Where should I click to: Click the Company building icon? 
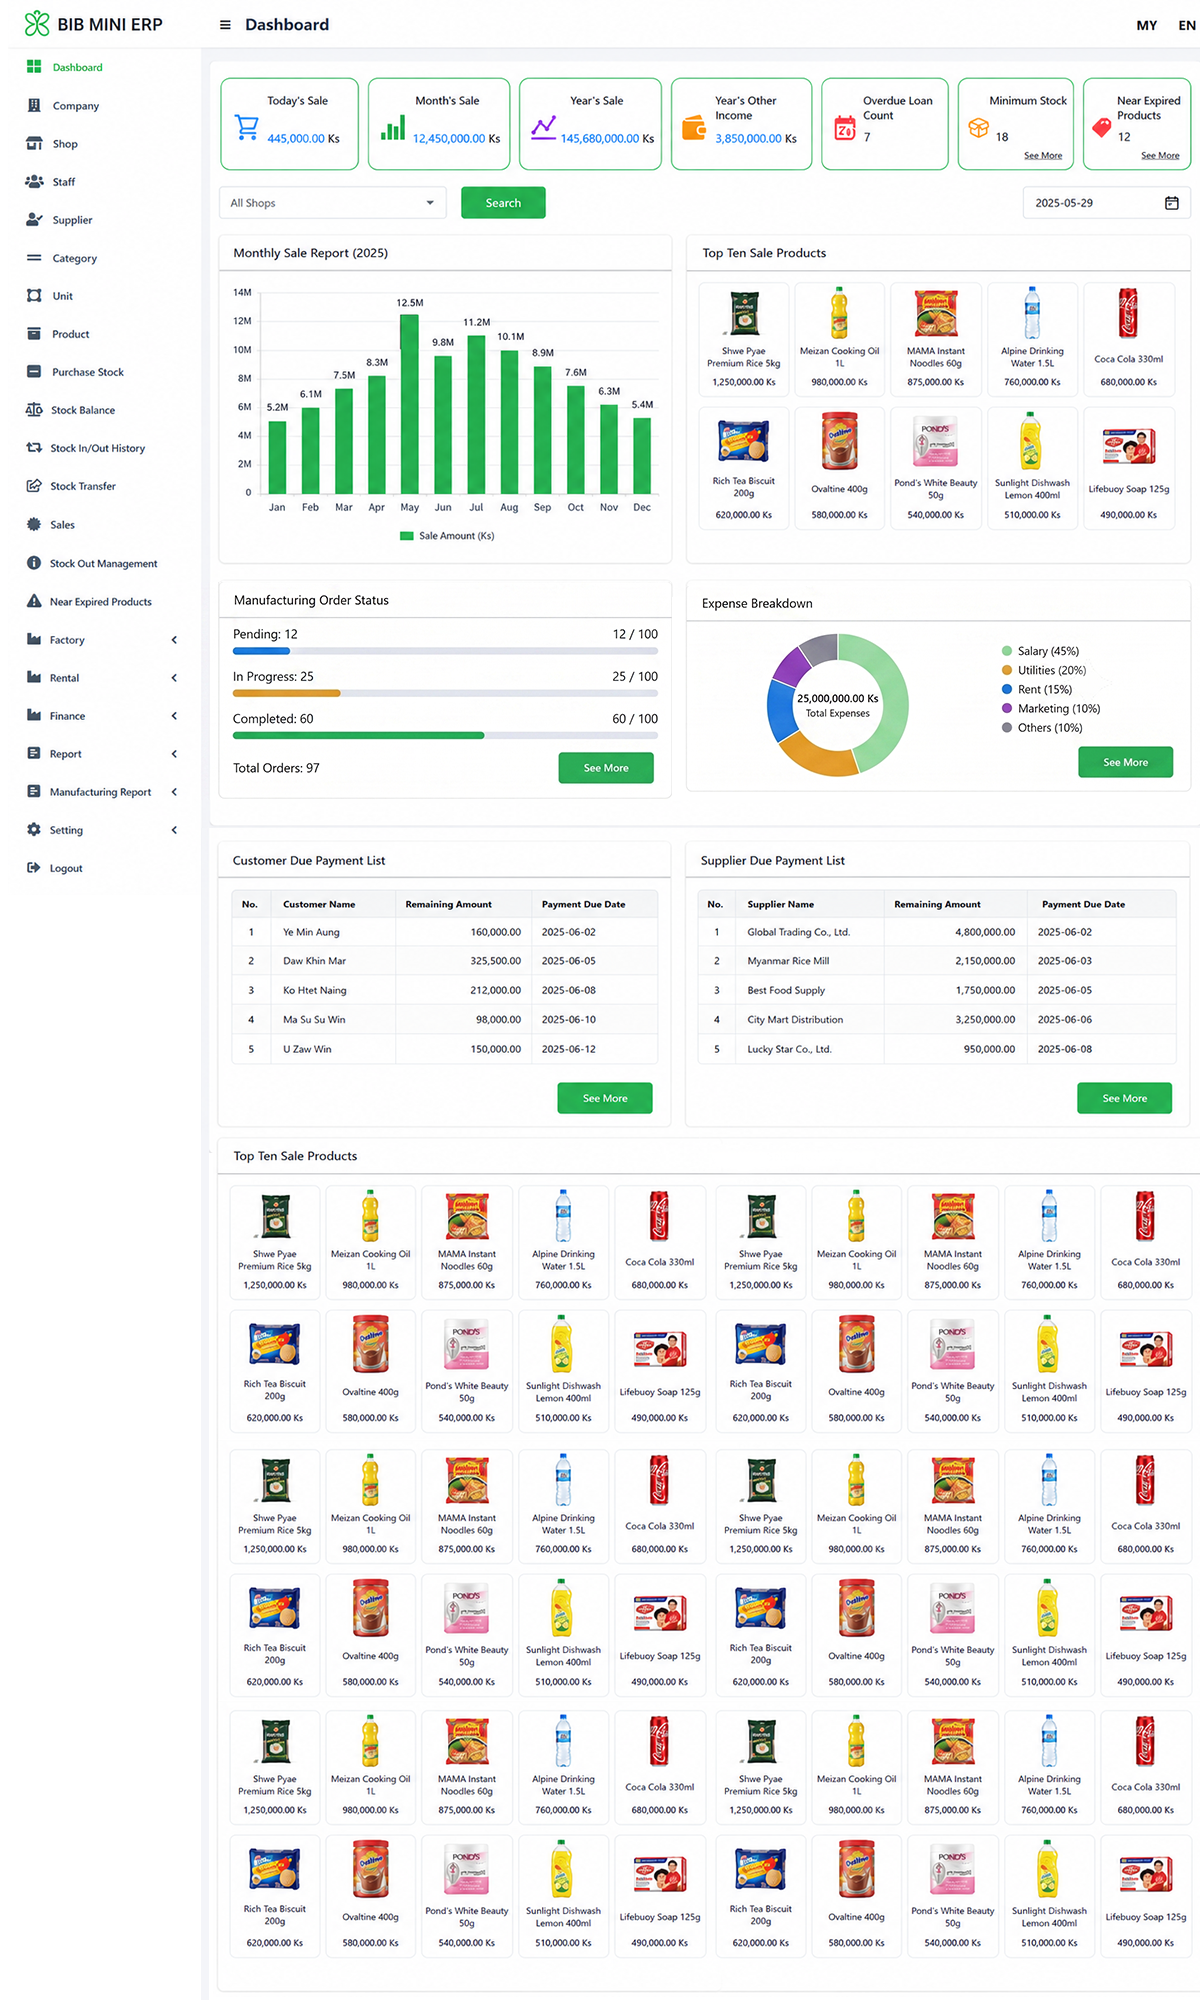point(34,105)
